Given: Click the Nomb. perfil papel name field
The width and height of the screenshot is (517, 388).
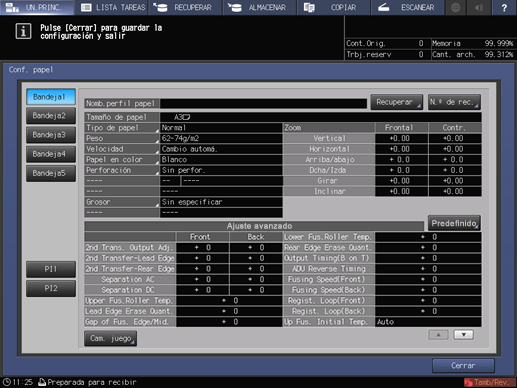Looking at the screenshot, I should pos(263,103).
